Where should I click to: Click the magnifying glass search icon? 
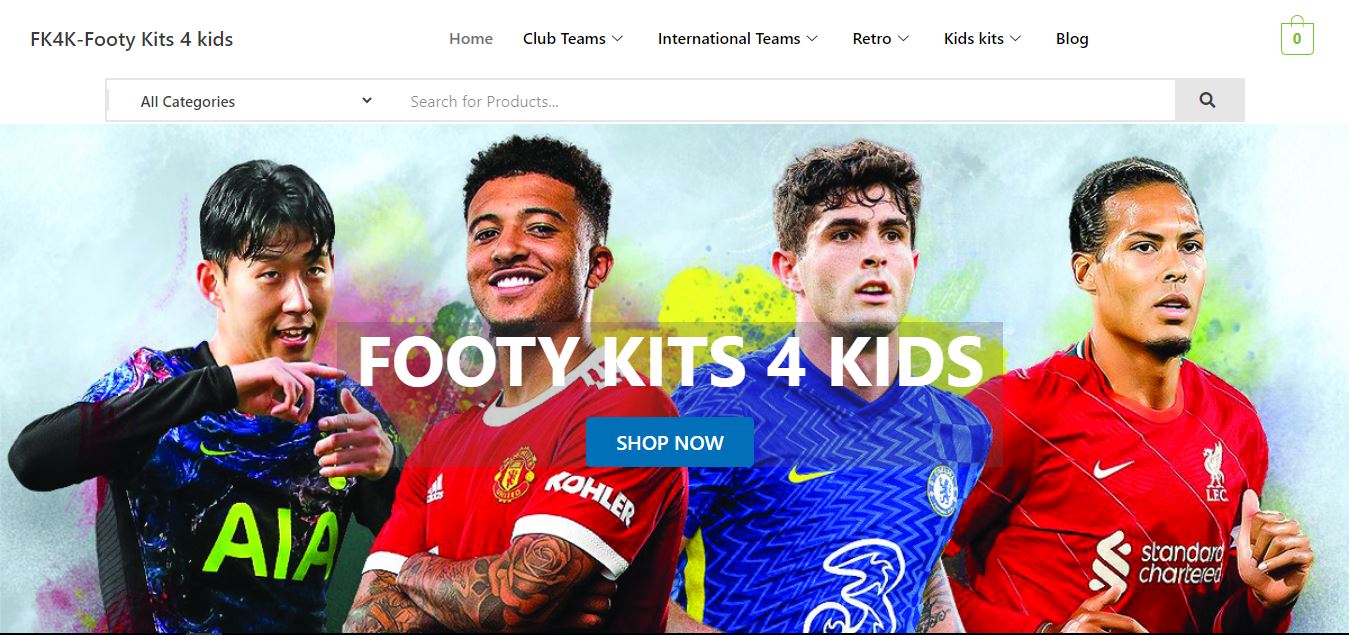[1207, 100]
